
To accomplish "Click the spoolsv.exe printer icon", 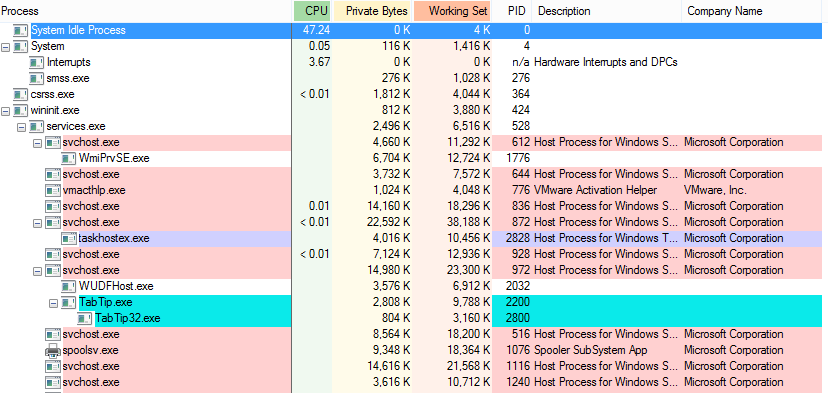I will click(52, 350).
